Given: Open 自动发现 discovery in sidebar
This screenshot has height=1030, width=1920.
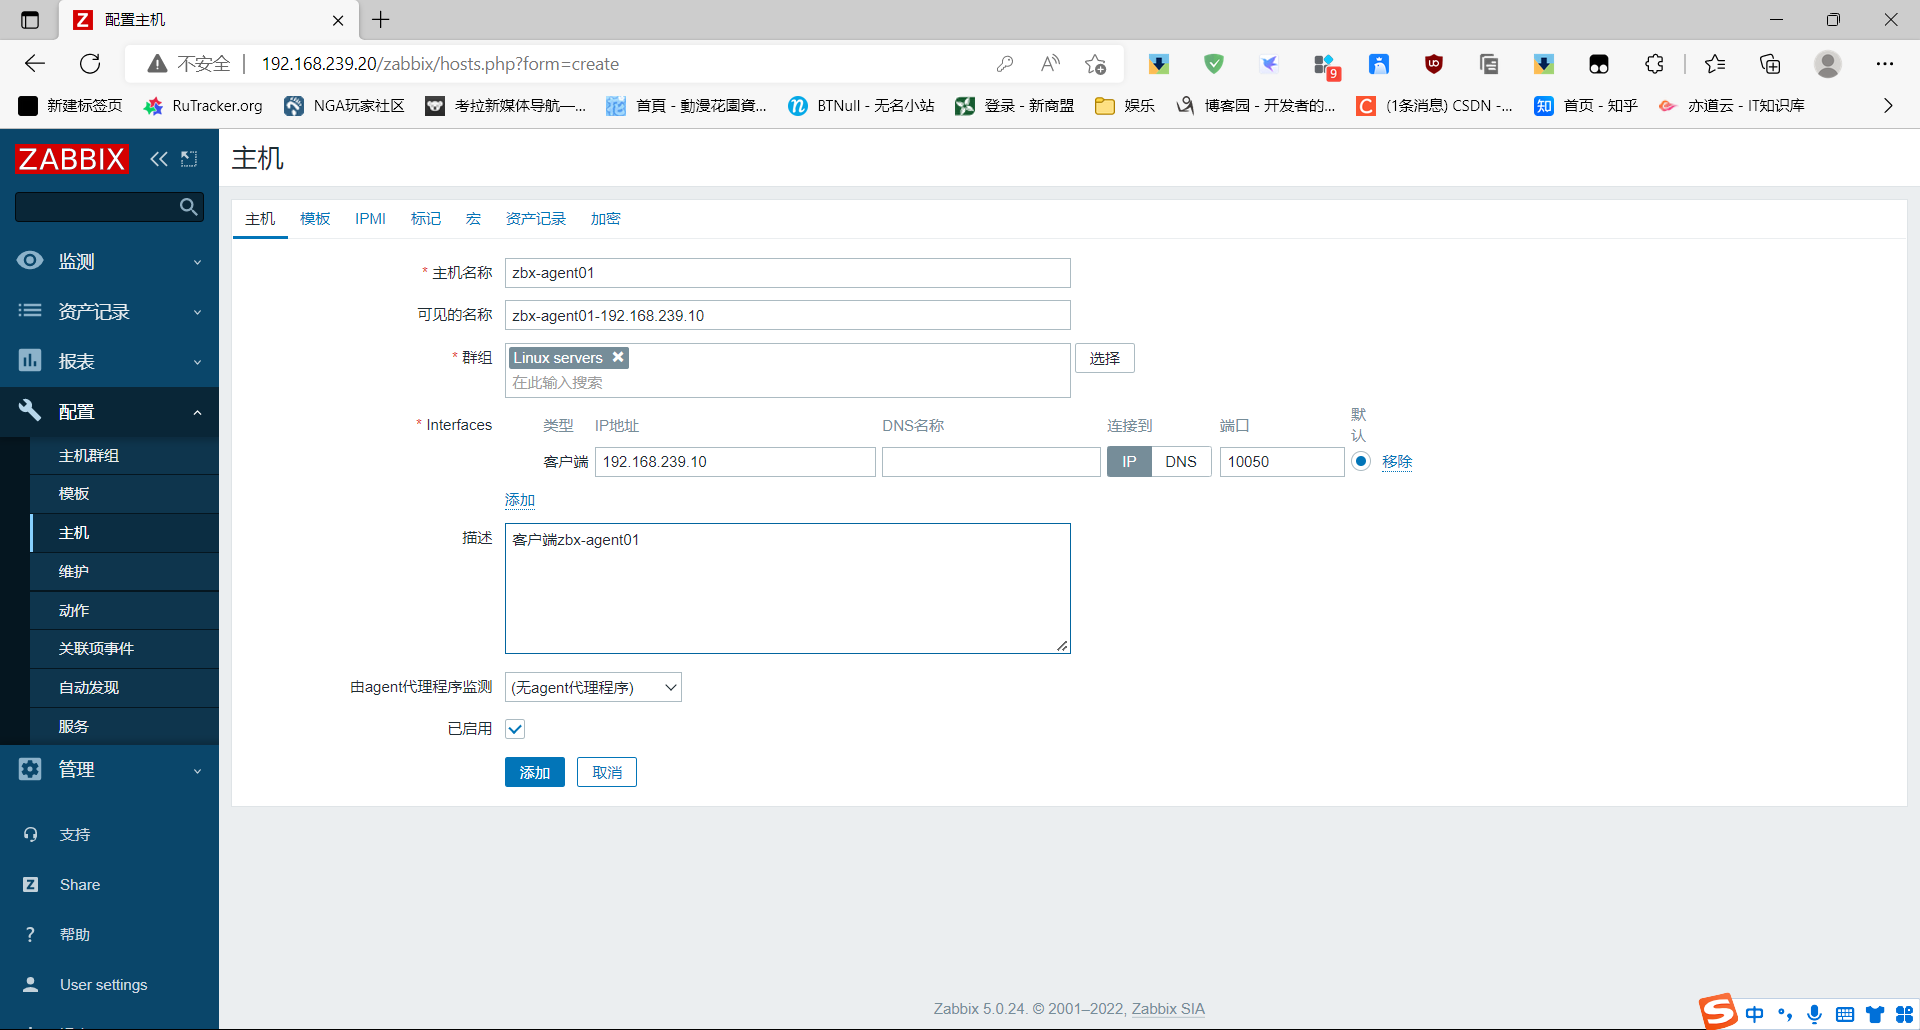Looking at the screenshot, I should click(124, 687).
